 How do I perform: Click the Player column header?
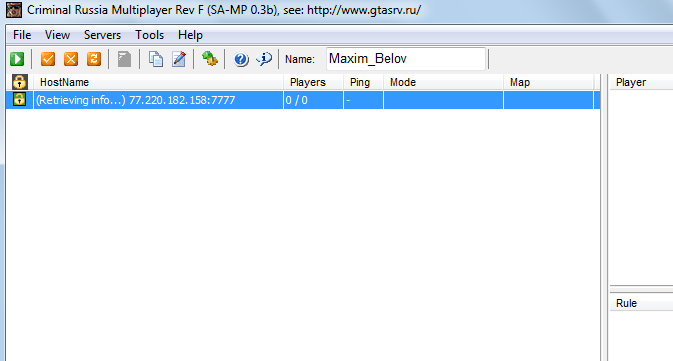point(641,82)
